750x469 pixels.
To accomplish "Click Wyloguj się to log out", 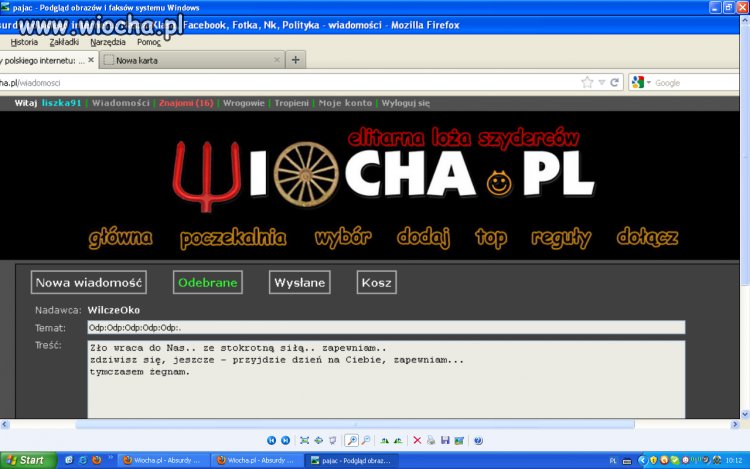I will tap(405, 103).
